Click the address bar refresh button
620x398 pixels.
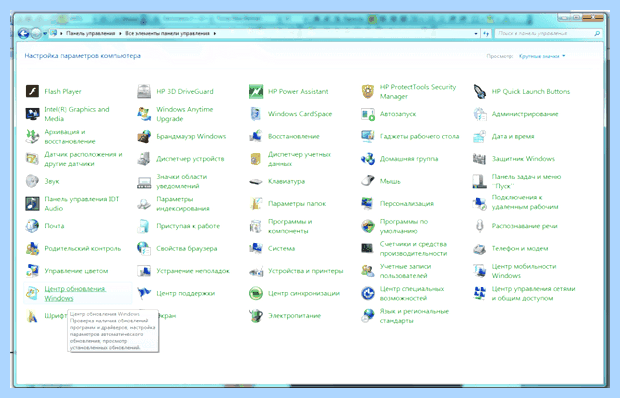486,34
